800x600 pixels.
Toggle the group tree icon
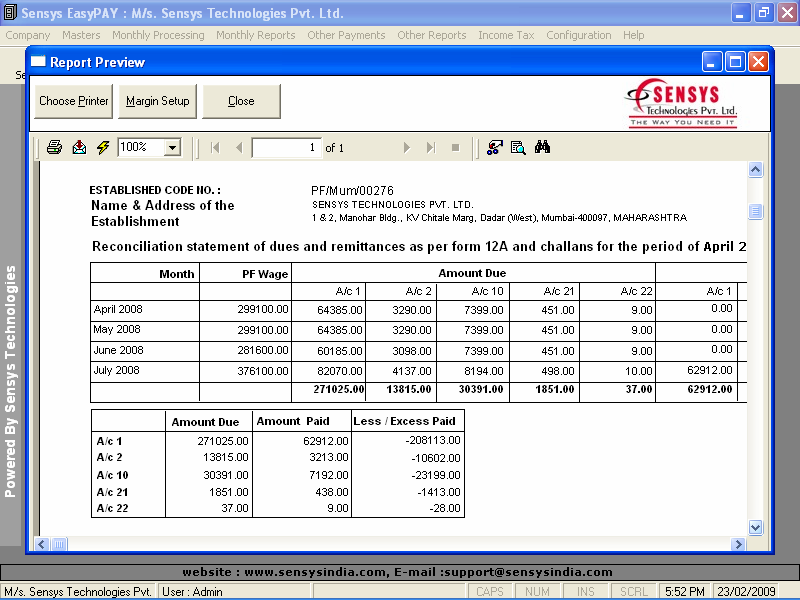pos(494,147)
